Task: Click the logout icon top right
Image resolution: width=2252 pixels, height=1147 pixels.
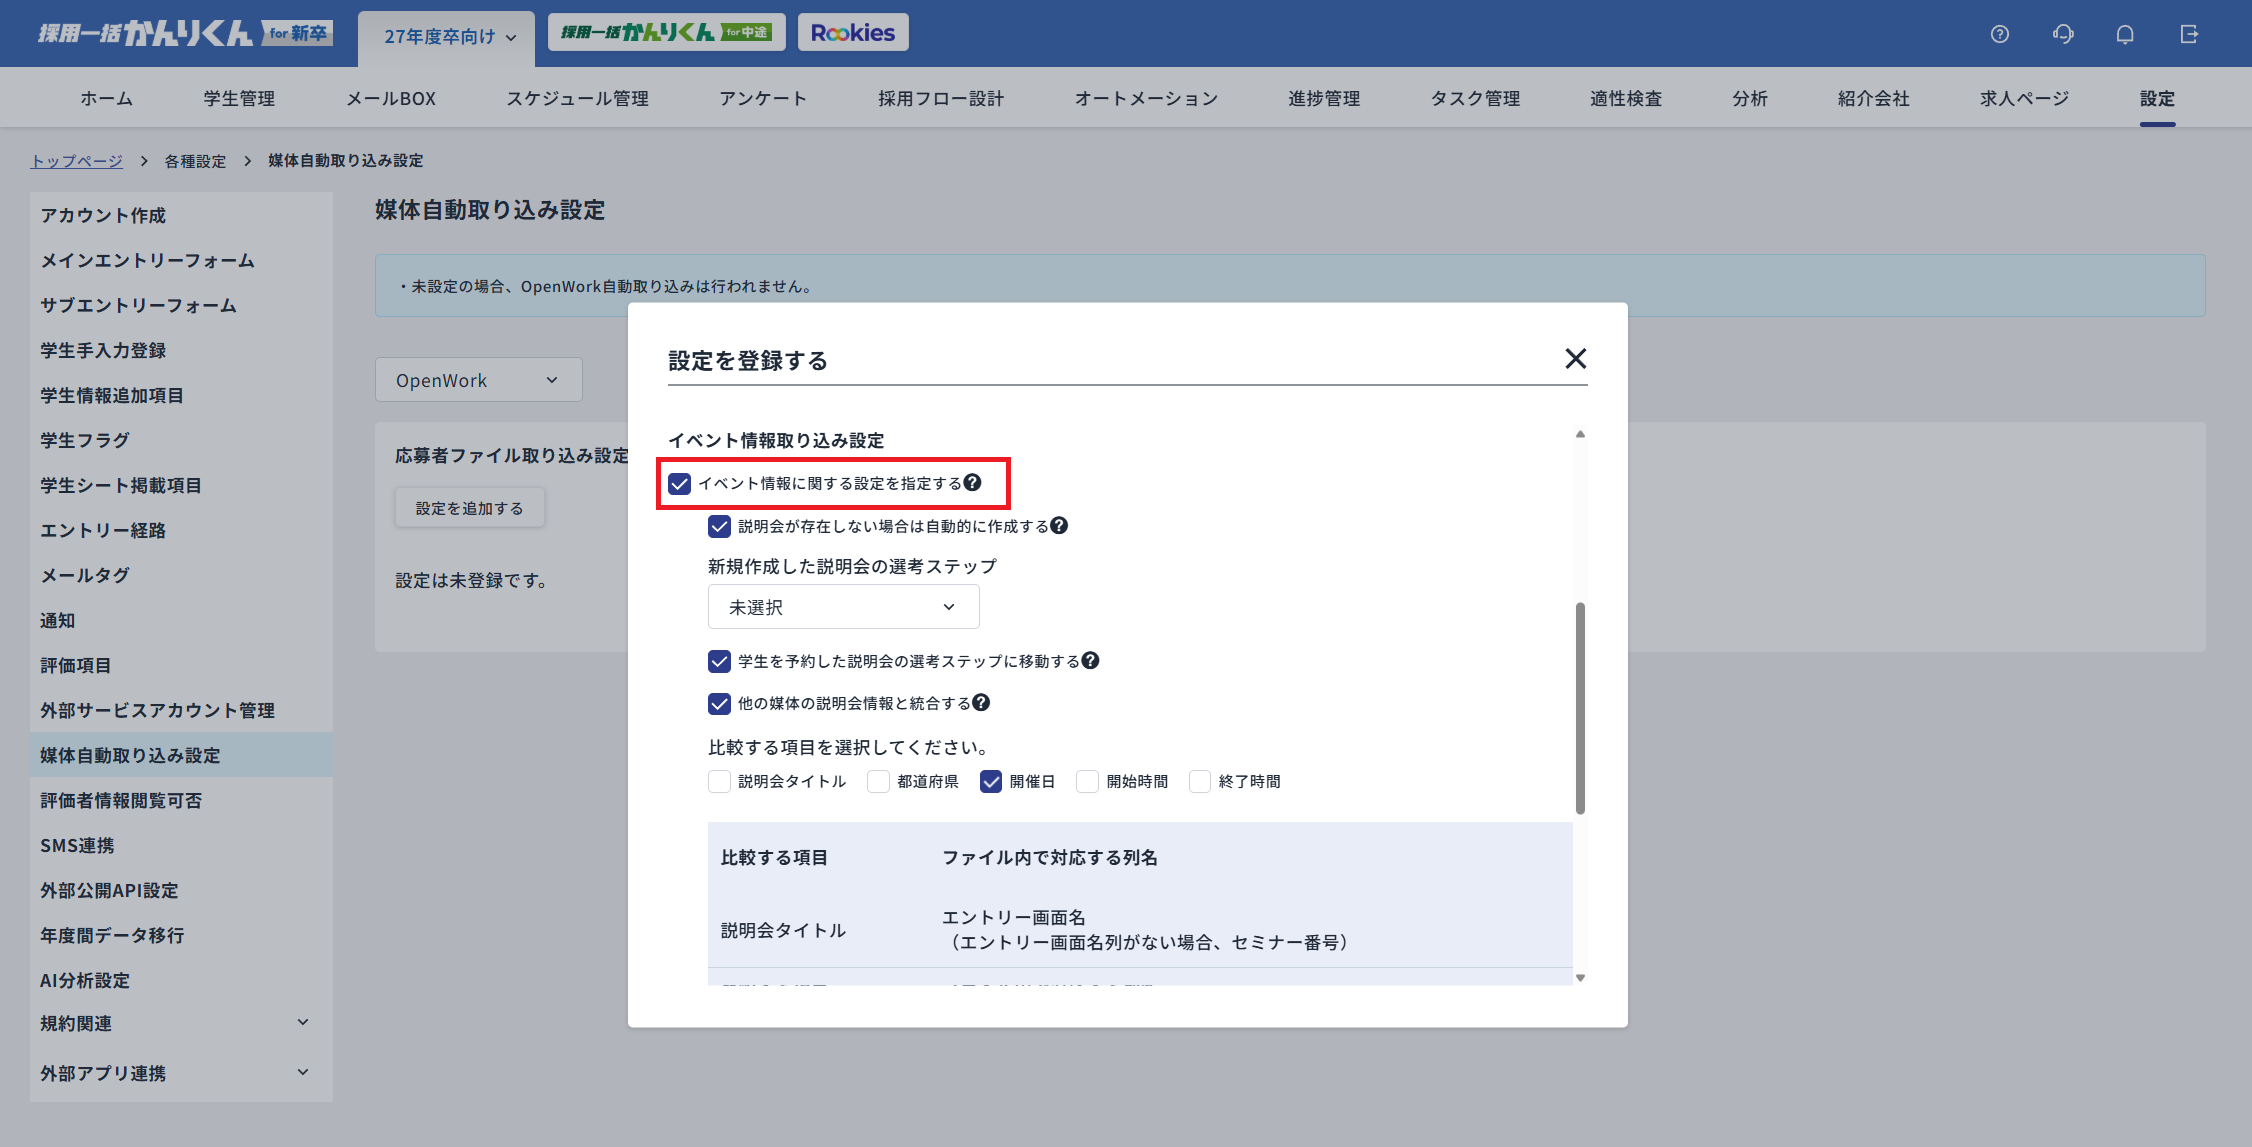Action: coord(2189,33)
